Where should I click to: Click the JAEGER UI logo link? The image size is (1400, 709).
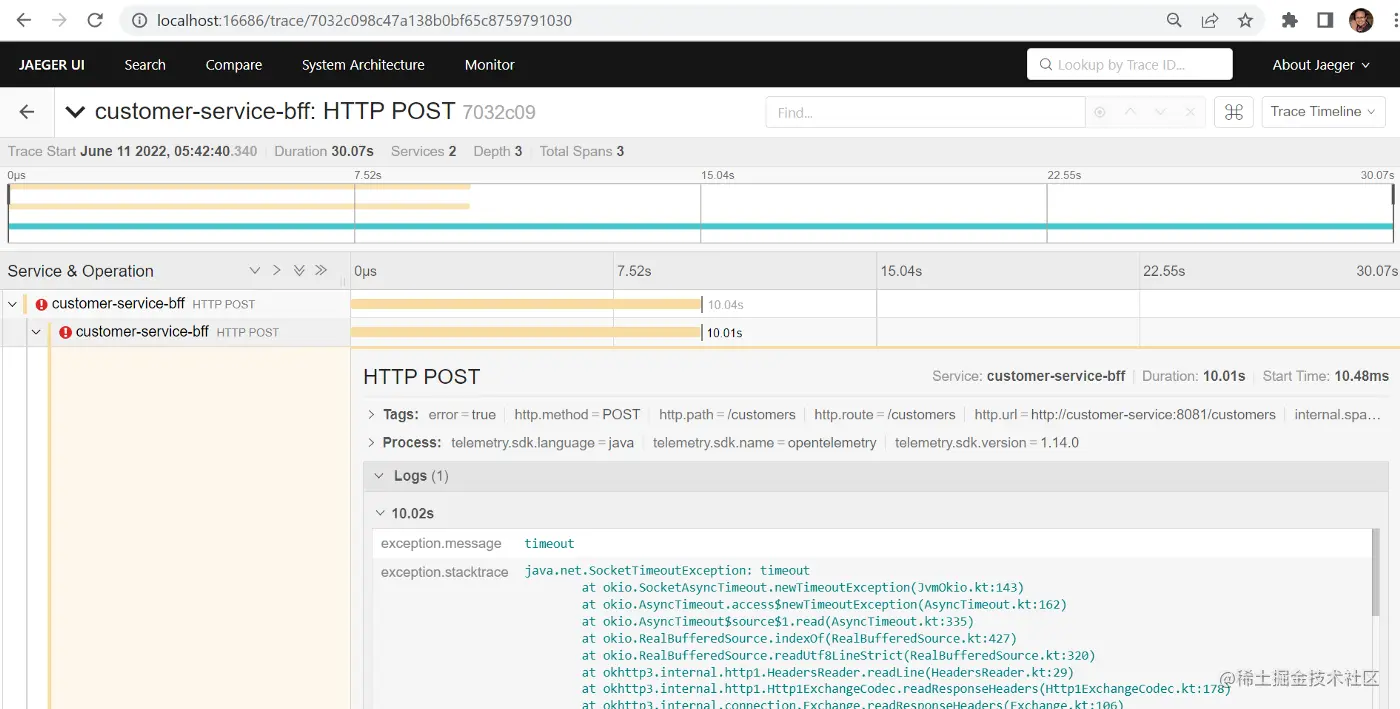click(51, 65)
